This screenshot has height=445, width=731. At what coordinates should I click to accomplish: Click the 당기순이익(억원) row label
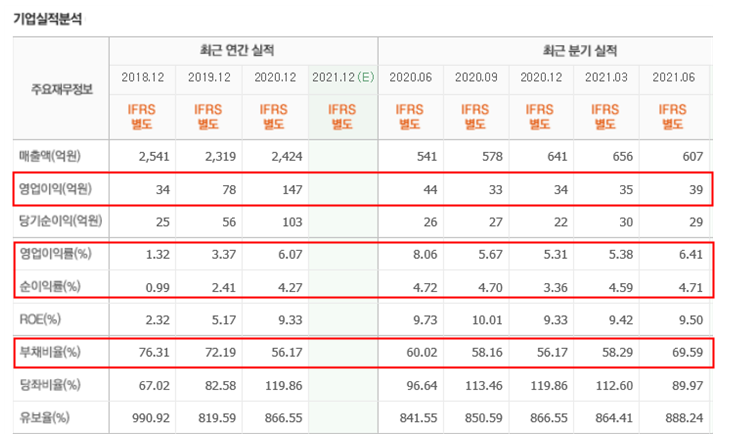point(61,221)
